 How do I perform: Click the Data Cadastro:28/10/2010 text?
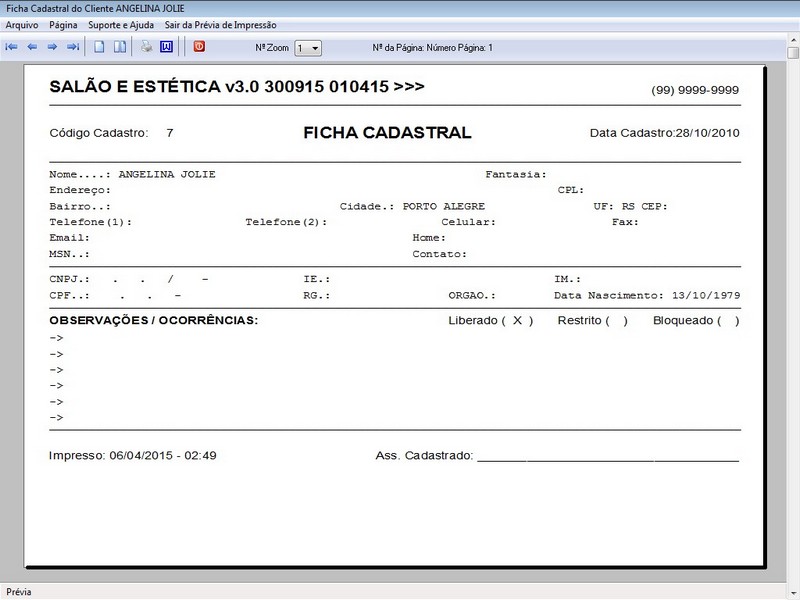click(x=664, y=133)
